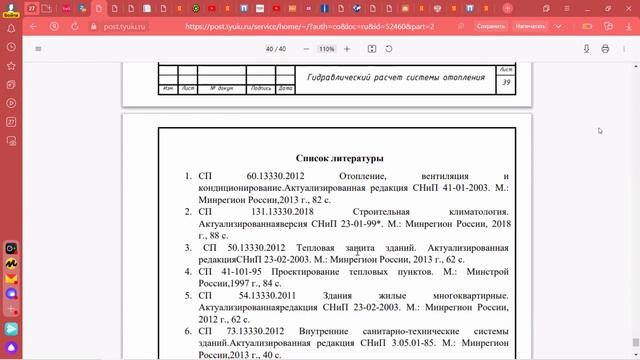Switch to the blue info-icon tab
The width and height of the screenshot is (640, 360).
(x=324, y=8)
